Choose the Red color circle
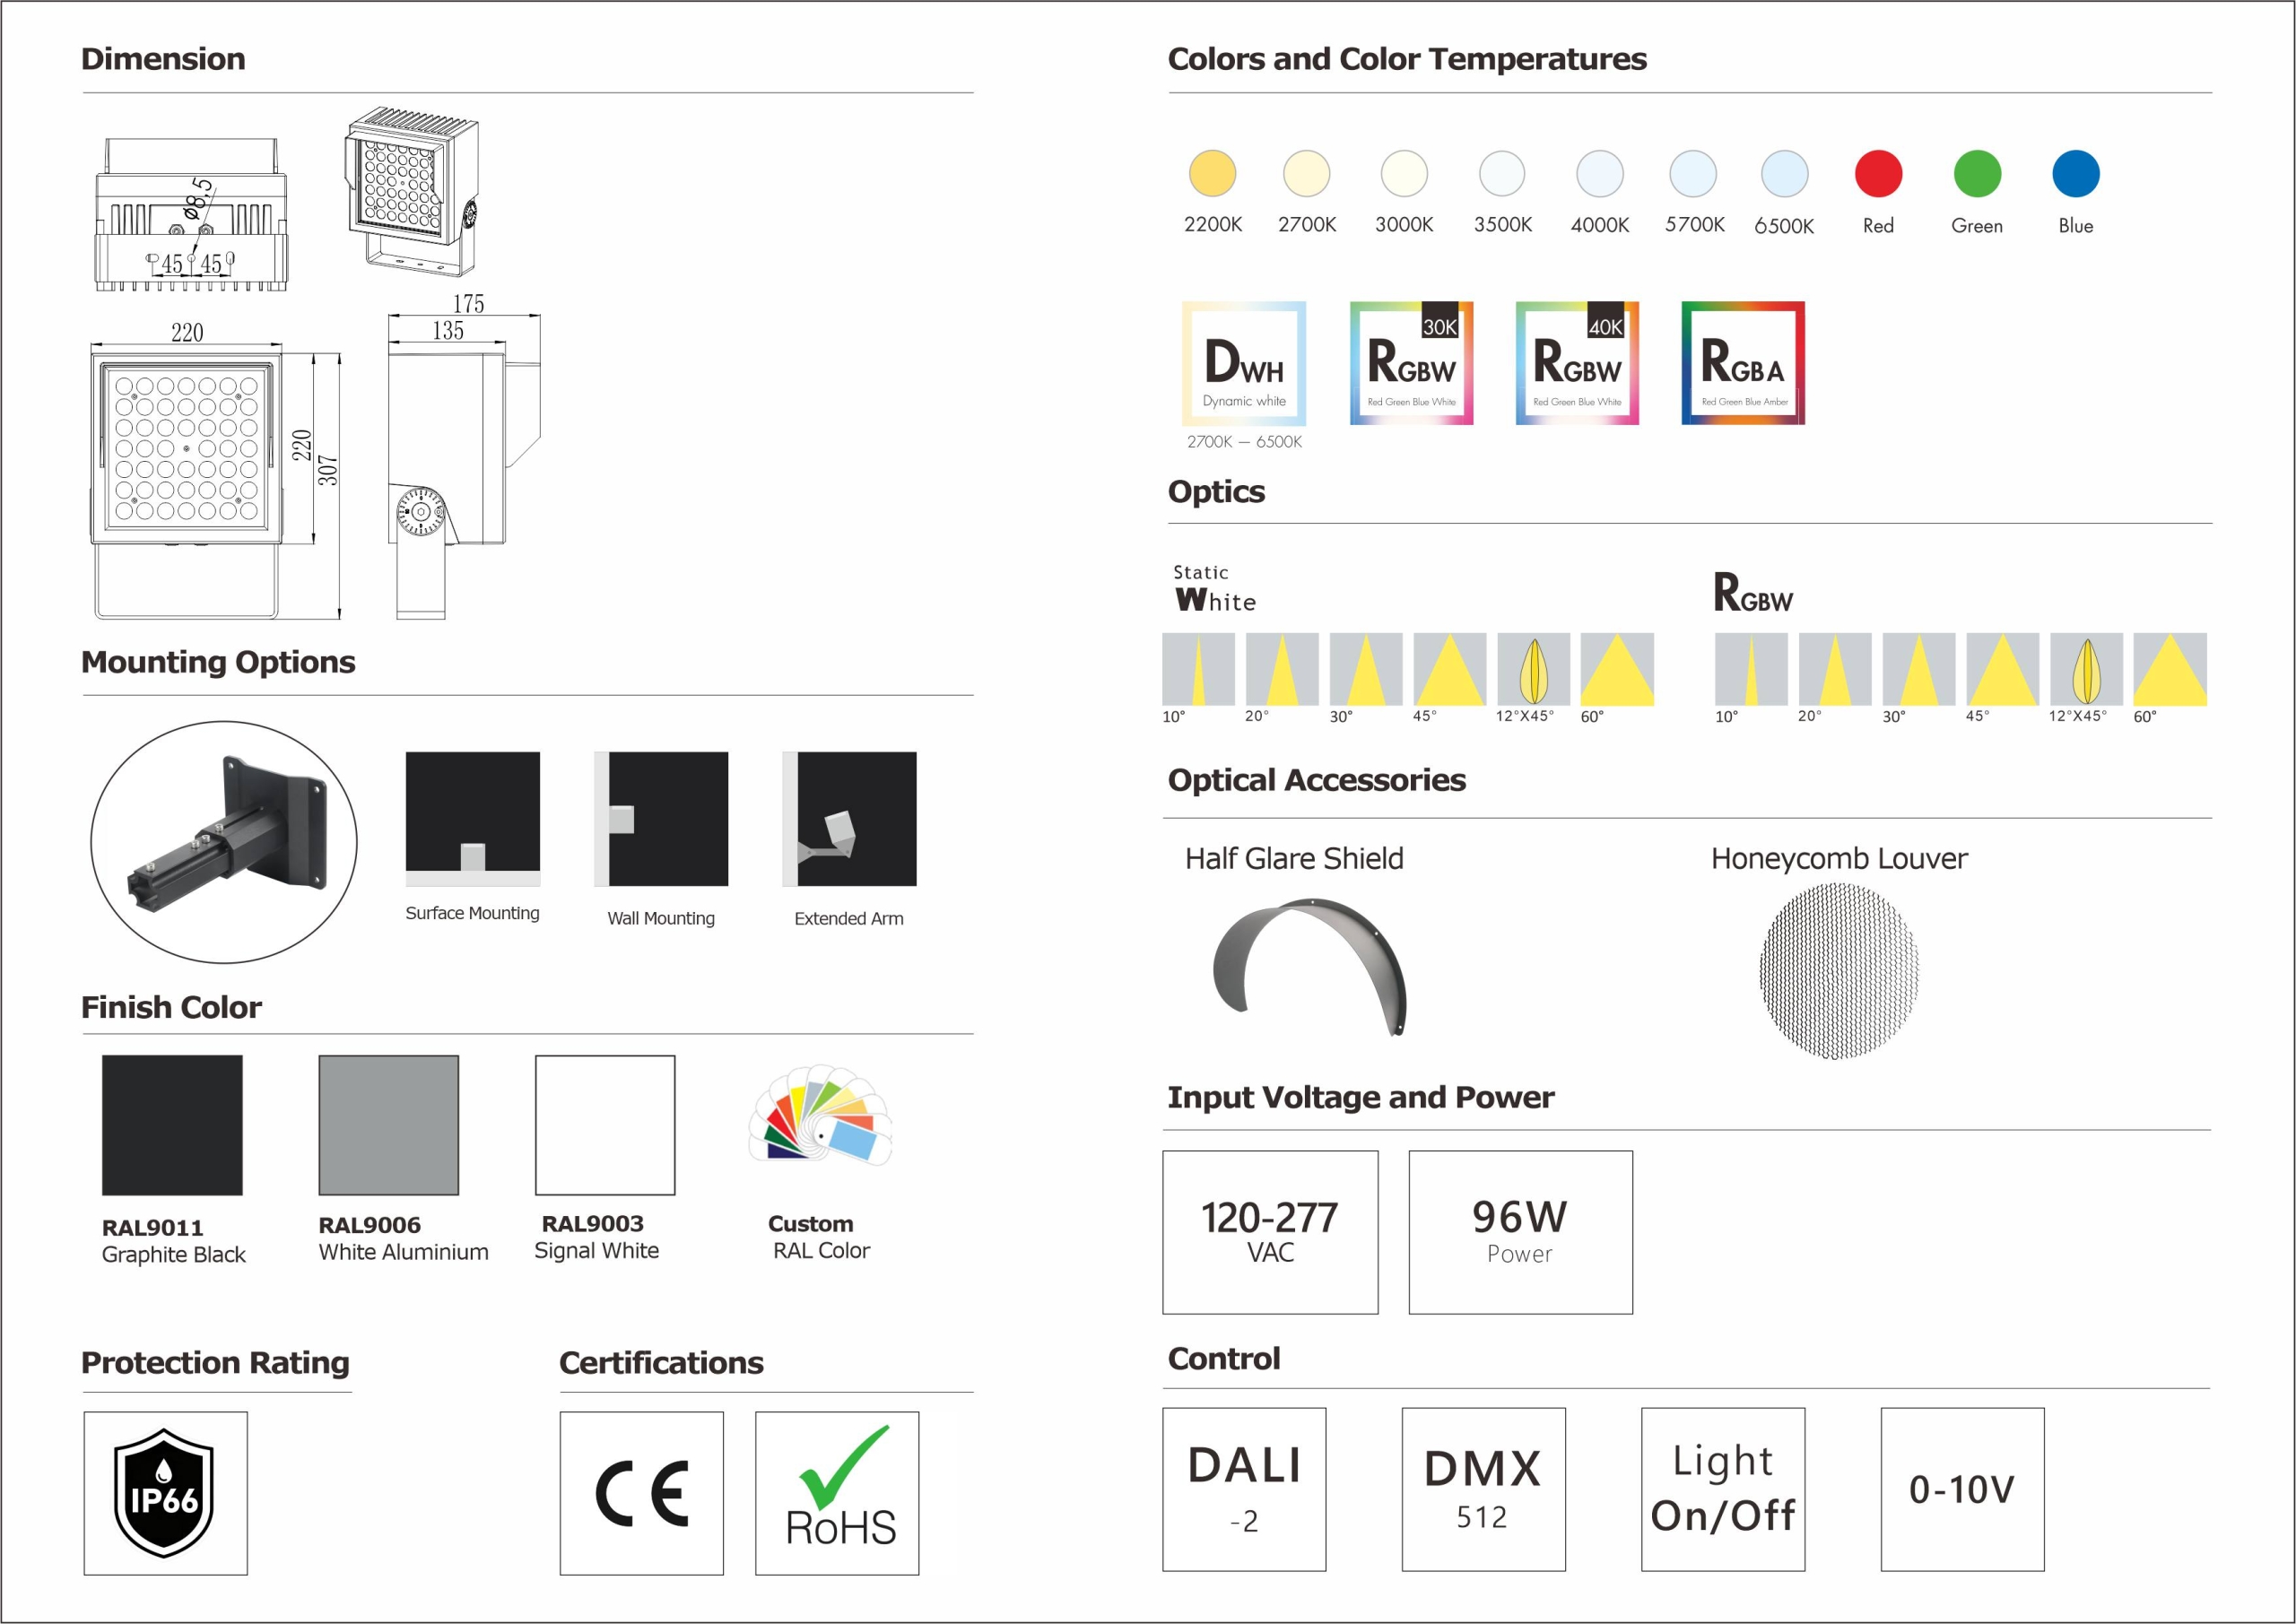The width and height of the screenshot is (2296, 1624). (1877, 174)
